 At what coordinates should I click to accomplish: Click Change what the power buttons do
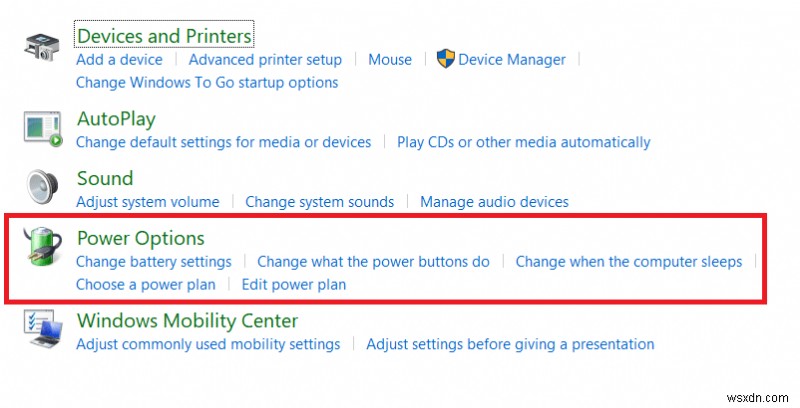click(373, 262)
